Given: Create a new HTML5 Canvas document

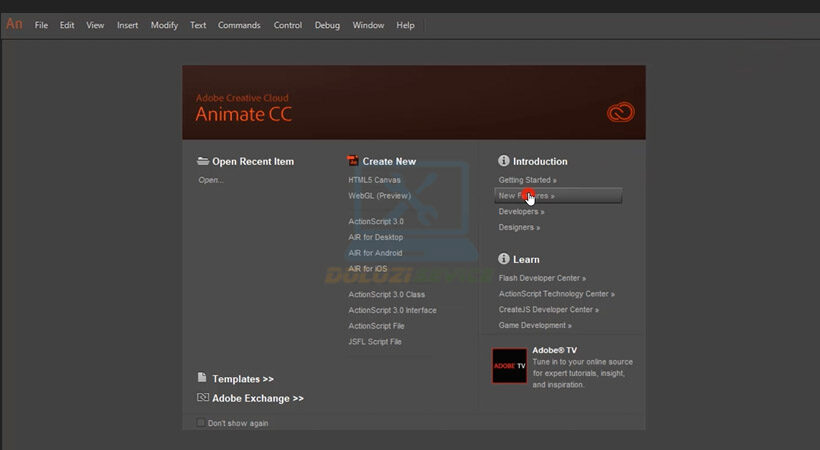Looking at the screenshot, I should (x=374, y=180).
